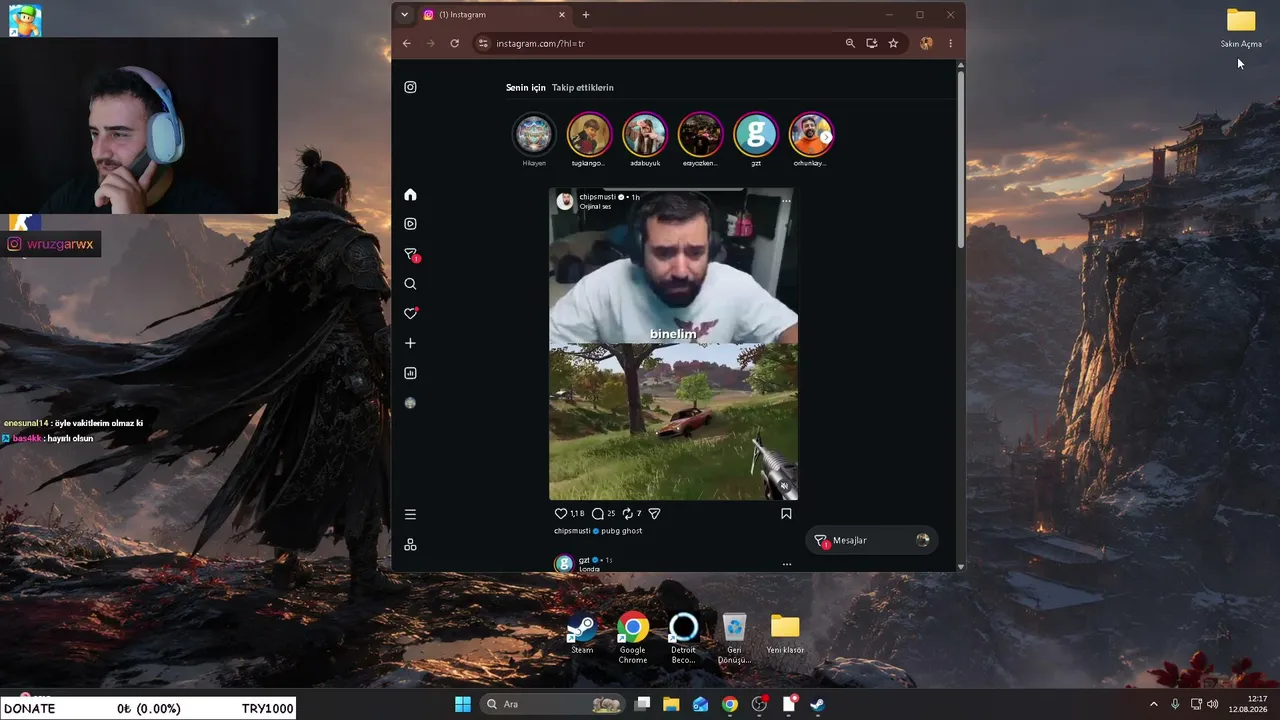
Task: Switch to the 'Senin için' feed tab
Action: coord(526,88)
